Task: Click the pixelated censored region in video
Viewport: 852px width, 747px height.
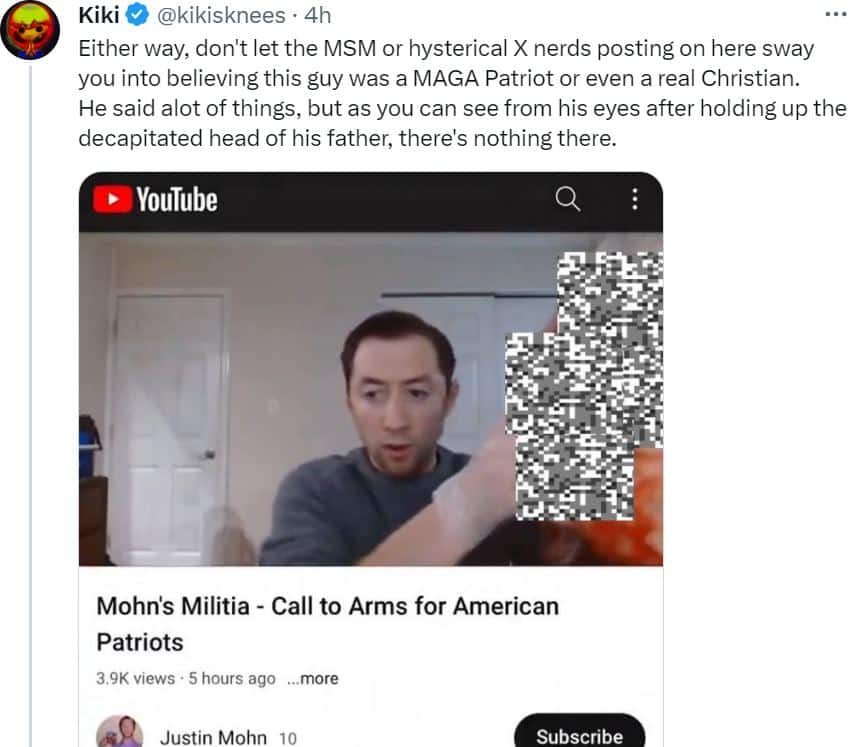Action: point(584,386)
